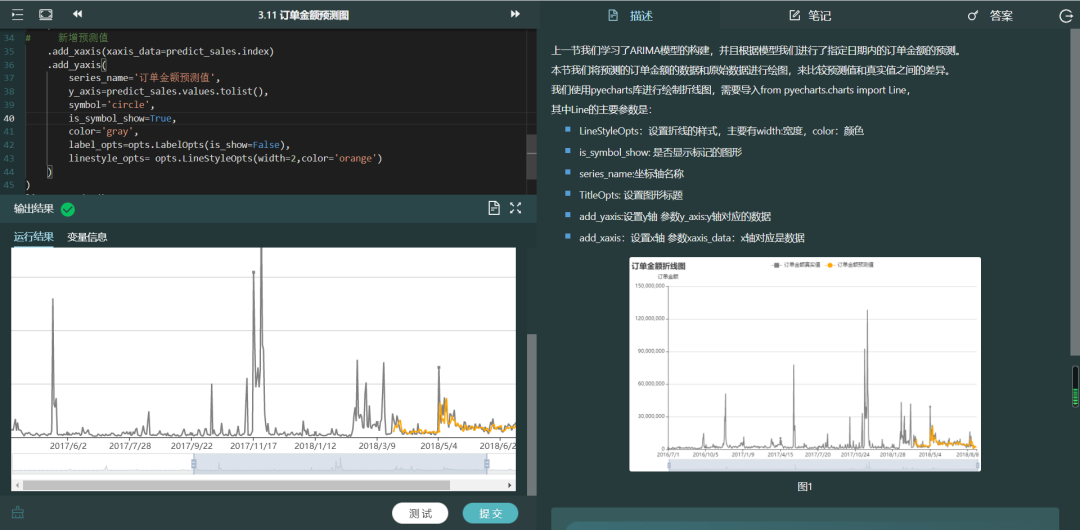Screen dimensions: 1080x530
Task: Click the linestyle_opts code line 43
Action: [225, 159]
